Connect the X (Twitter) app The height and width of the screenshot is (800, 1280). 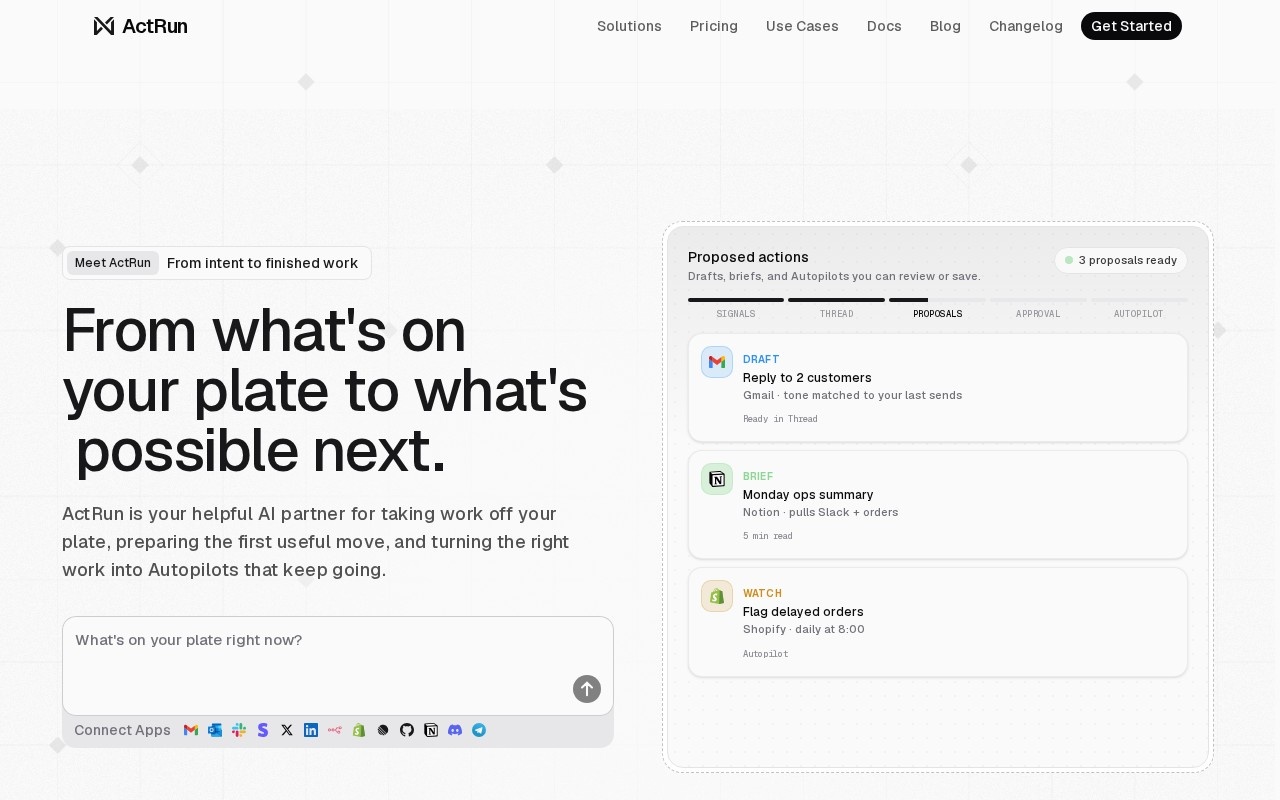287,730
